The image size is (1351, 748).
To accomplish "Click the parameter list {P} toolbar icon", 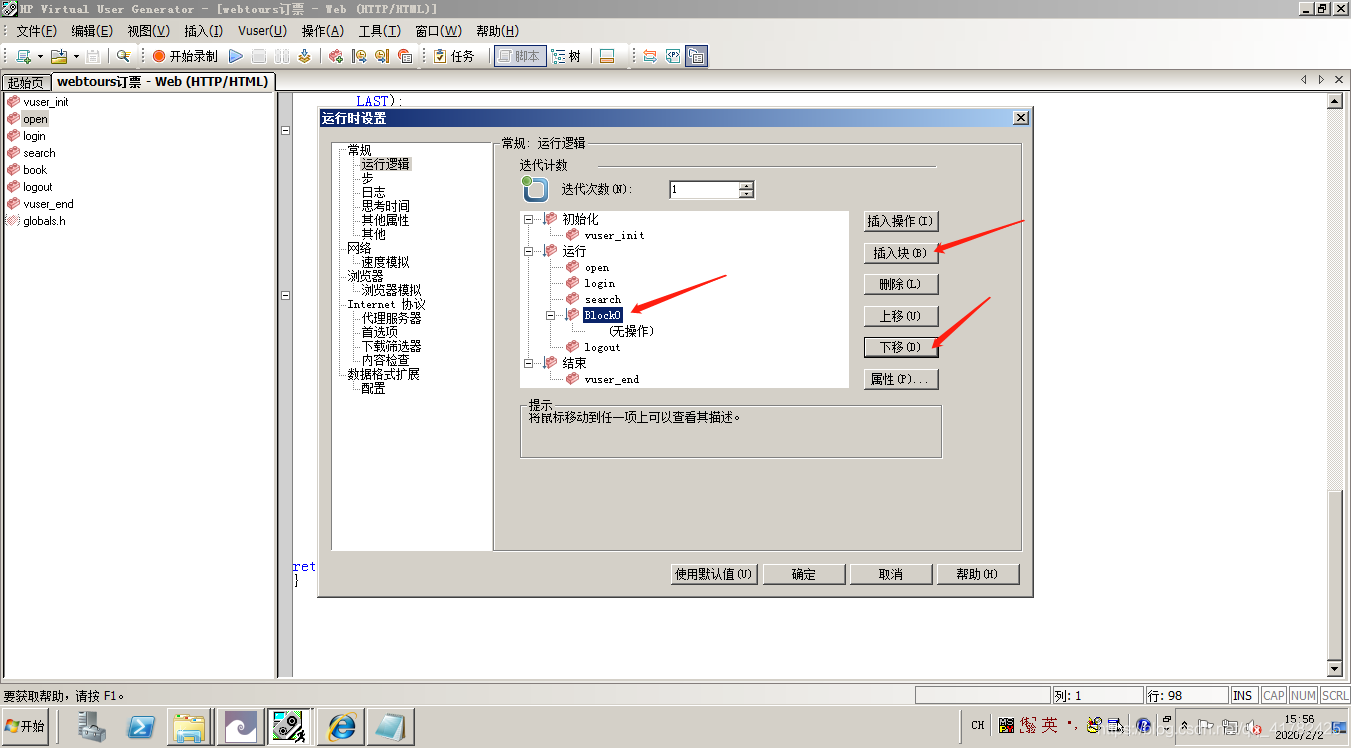I will [674, 56].
